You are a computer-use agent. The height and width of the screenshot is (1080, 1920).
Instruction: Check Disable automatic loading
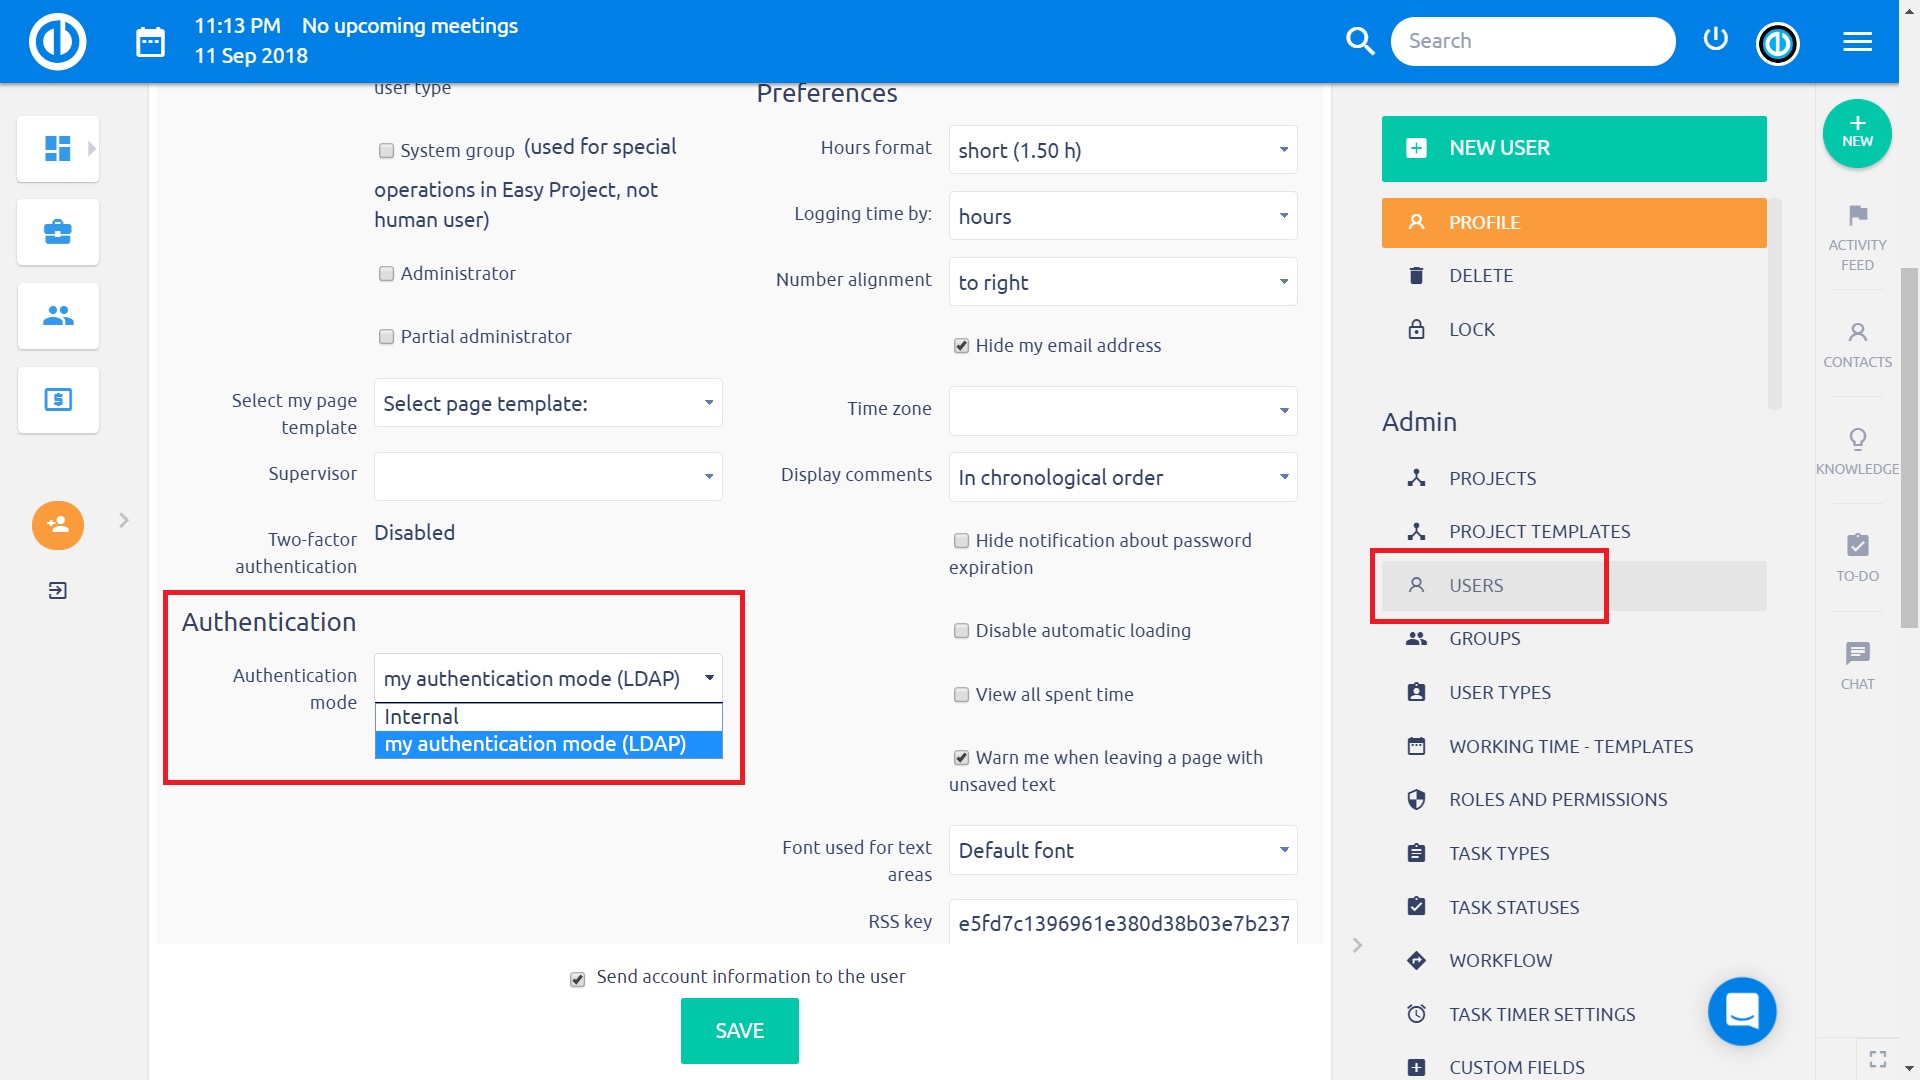point(961,631)
